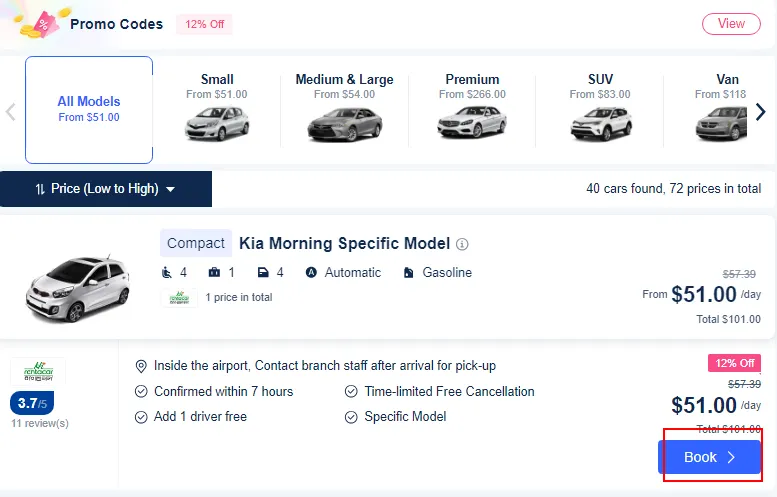
Task: Click the Specific Model checkmark icon
Action: (x=351, y=417)
